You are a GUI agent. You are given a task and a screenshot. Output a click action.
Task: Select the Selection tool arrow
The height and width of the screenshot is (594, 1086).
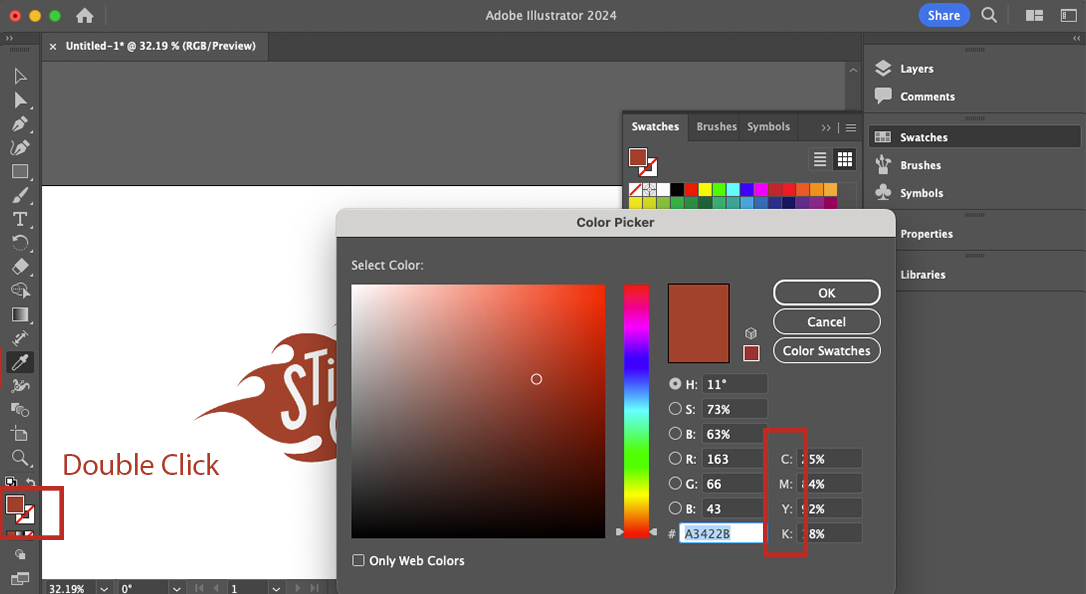[x=20, y=76]
